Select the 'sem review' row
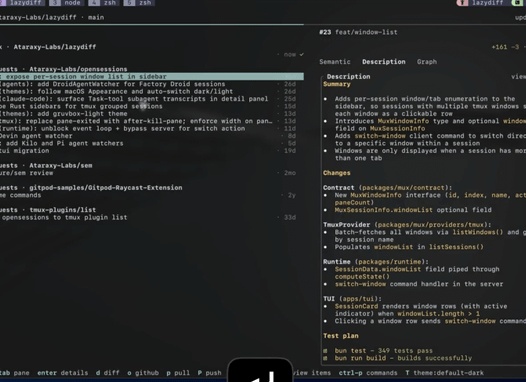Screen dimensions: 526x382 tap(152, 173)
